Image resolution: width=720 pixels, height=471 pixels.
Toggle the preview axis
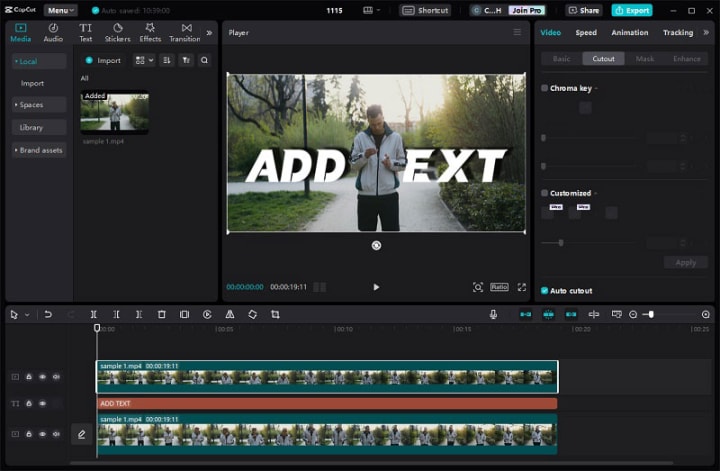(593, 314)
